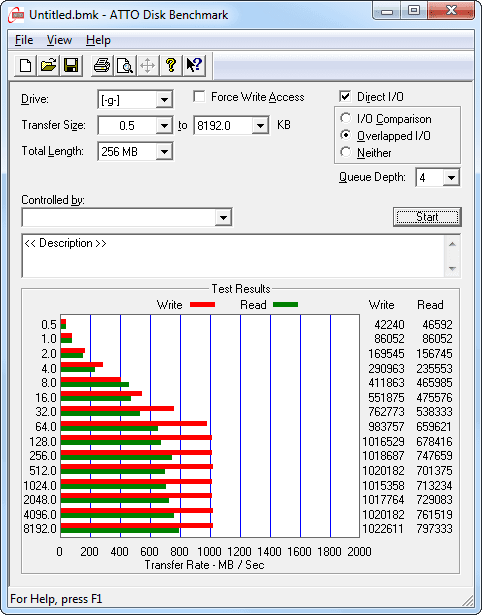Viewport: 482px width, 615px height.
Task: Click the Test Results group title
Action: coord(241,289)
